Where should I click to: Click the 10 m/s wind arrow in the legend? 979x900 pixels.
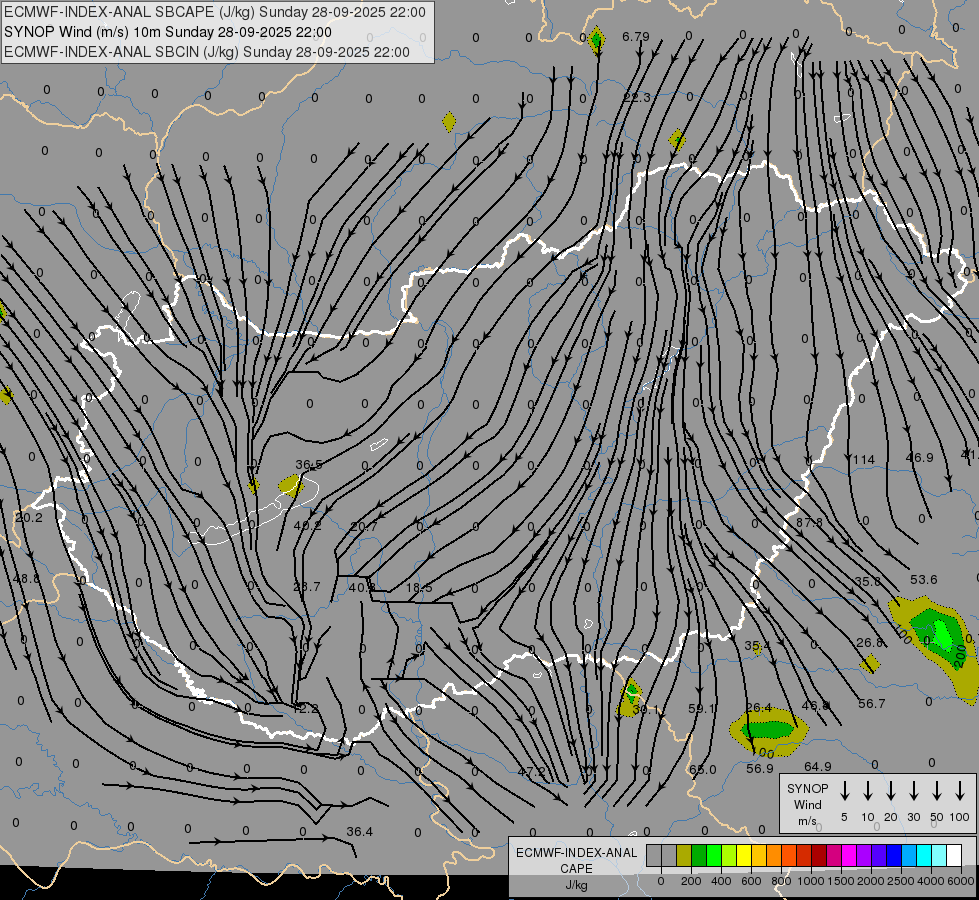click(x=868, y=791)
